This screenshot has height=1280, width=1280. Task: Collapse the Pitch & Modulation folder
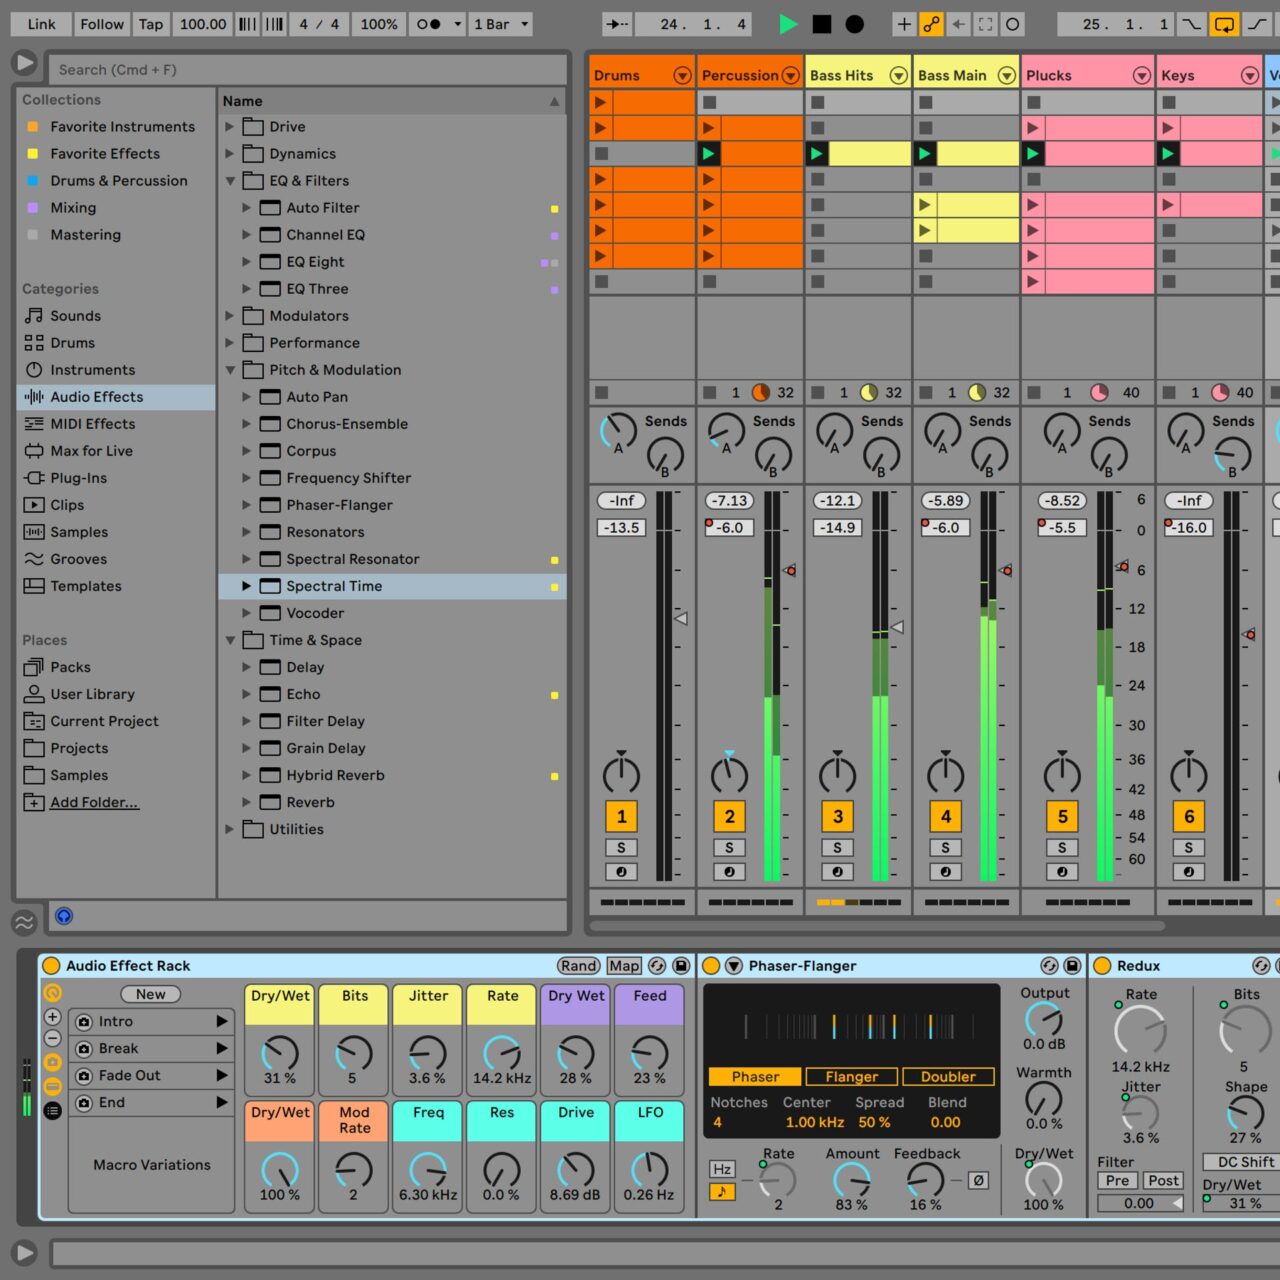(230, 370)
